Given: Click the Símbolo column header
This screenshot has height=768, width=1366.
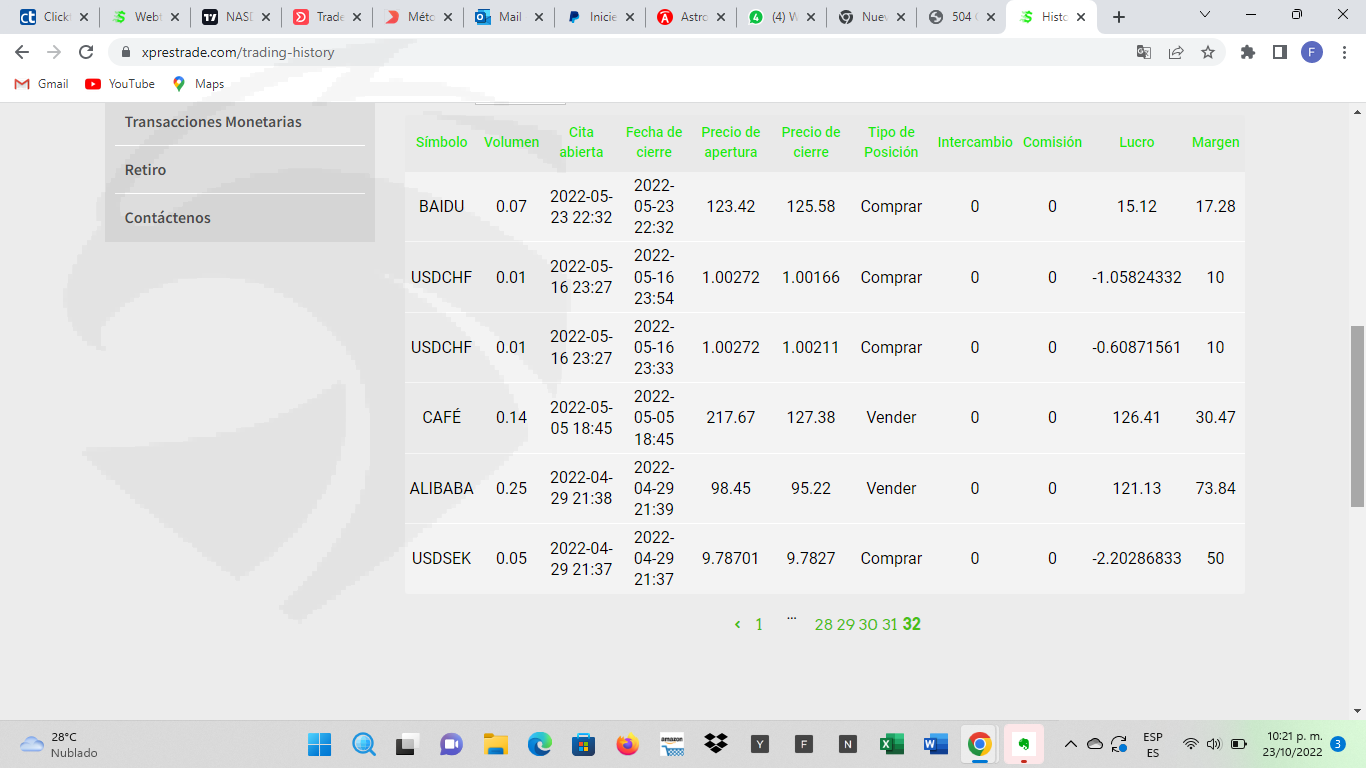Looking at the screenshot, I should click(x=441, y=142).
